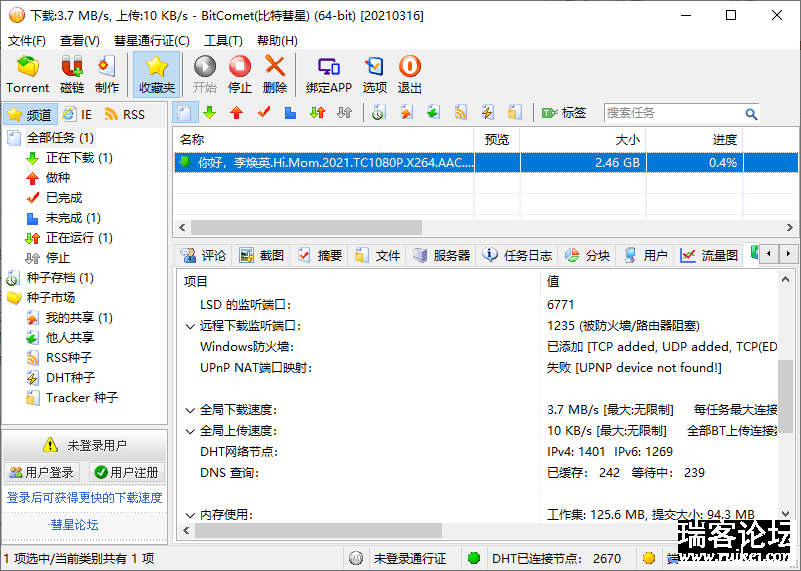Open the 评论 comments tab
The image size is (801, 571).
[204, 255]
